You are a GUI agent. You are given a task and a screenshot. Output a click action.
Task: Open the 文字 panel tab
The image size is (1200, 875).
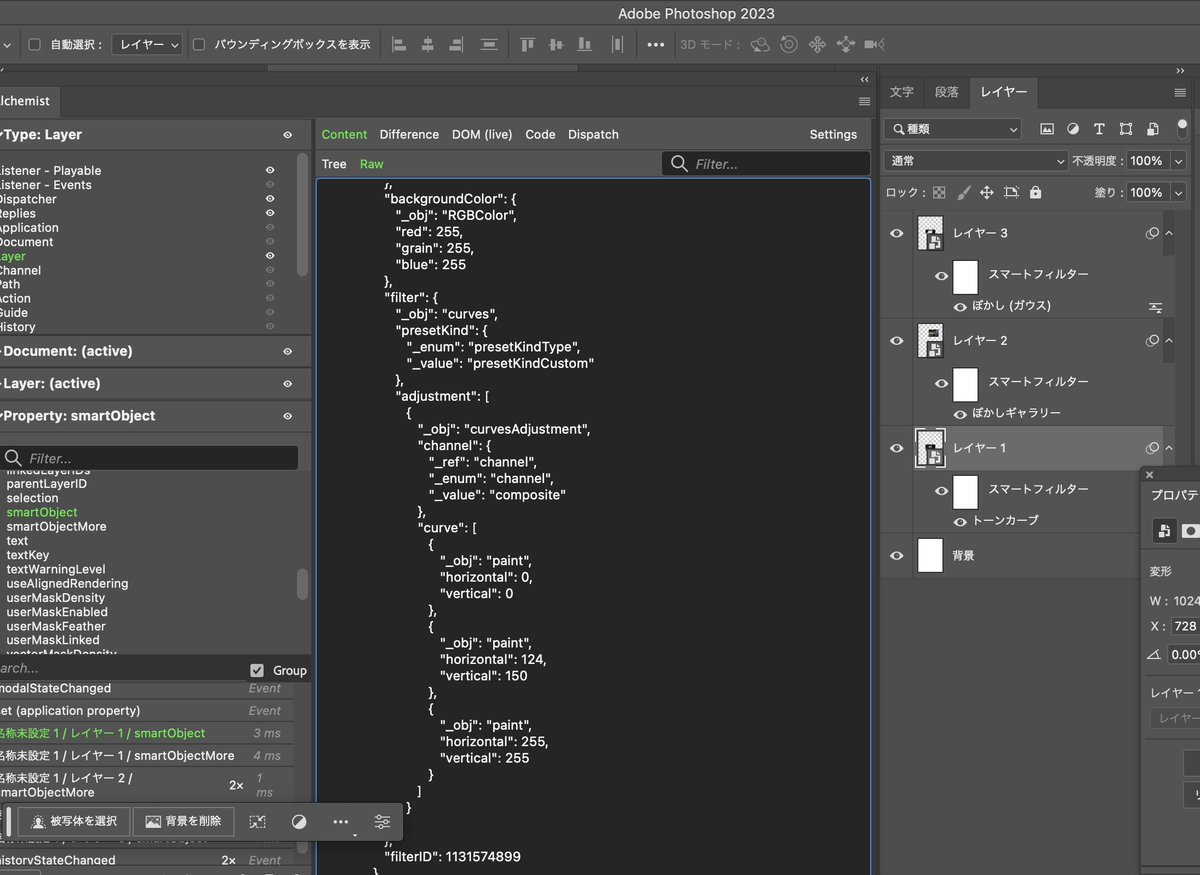(902, 92)
